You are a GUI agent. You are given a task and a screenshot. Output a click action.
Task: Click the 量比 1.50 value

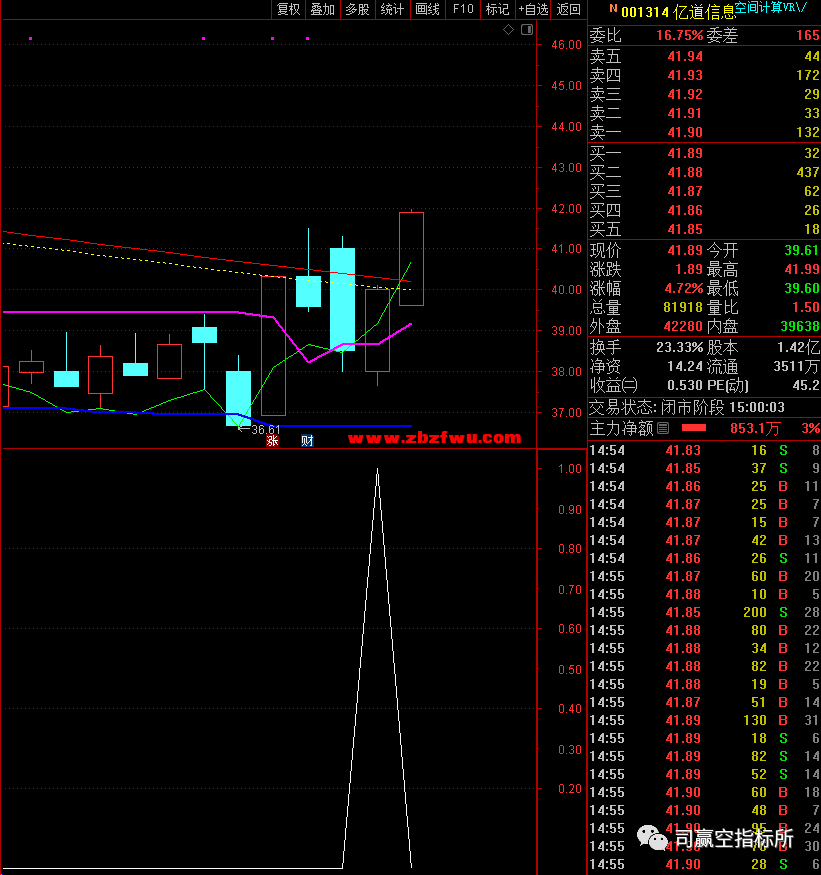[x=806, y=307]
